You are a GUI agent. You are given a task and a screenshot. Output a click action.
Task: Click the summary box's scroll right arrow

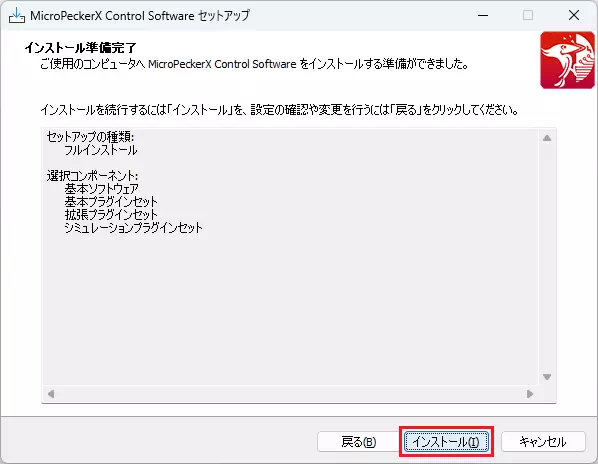coord(530,394)
